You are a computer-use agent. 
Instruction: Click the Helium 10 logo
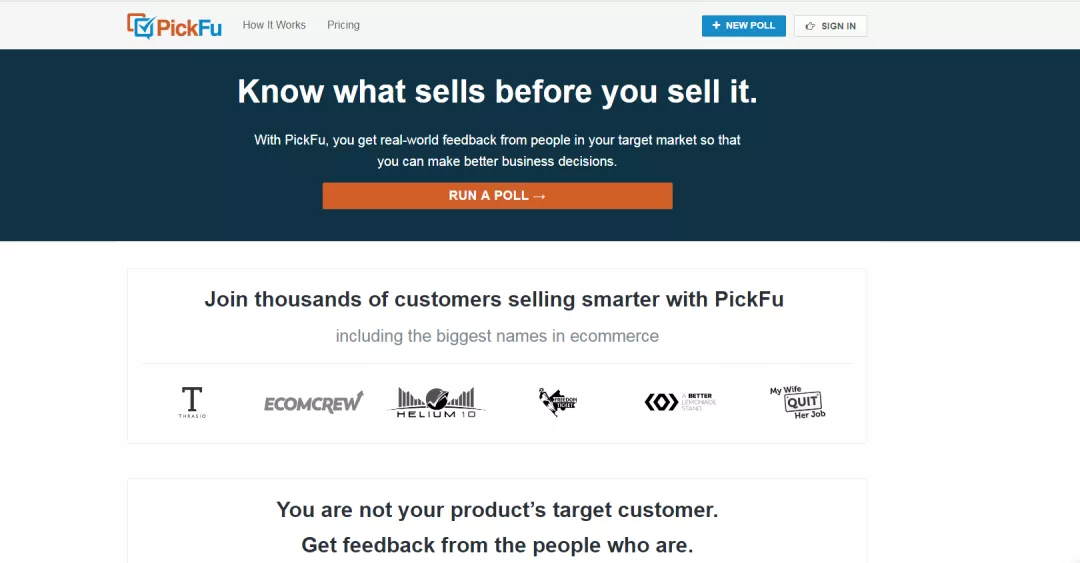(x=436, y=402)
